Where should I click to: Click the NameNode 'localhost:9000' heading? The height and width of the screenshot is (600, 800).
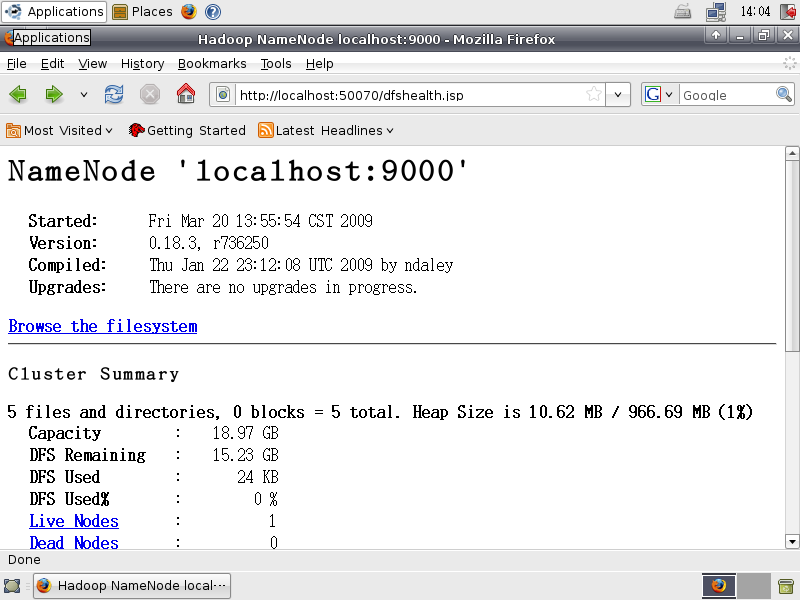coord(238,171)
